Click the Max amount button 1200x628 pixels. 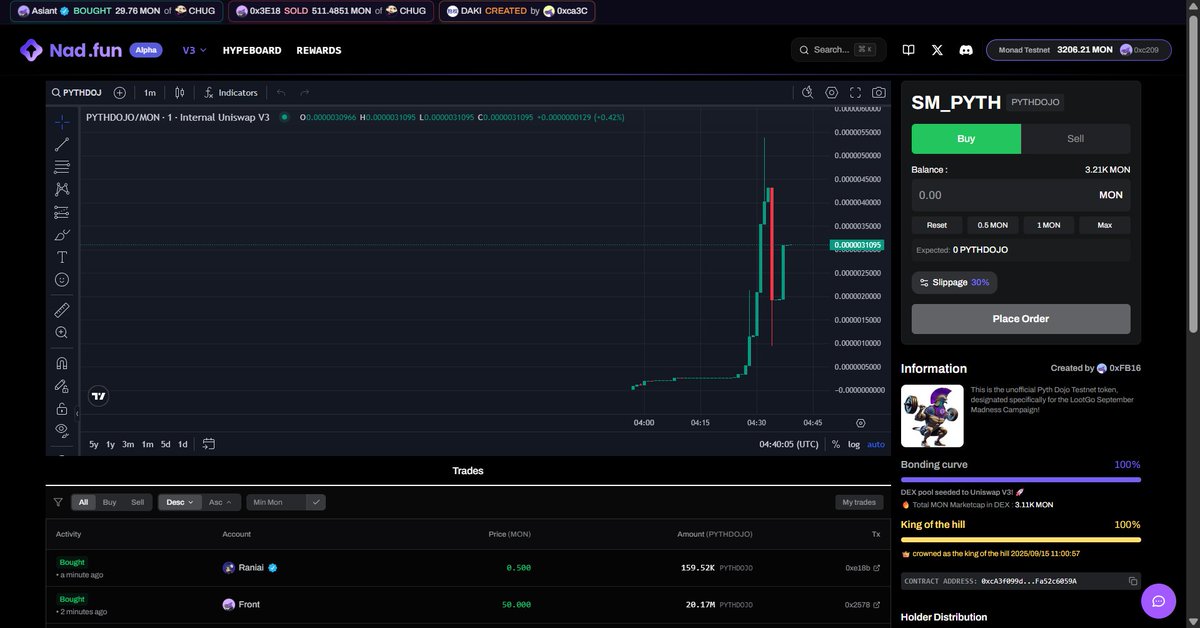1105,225
